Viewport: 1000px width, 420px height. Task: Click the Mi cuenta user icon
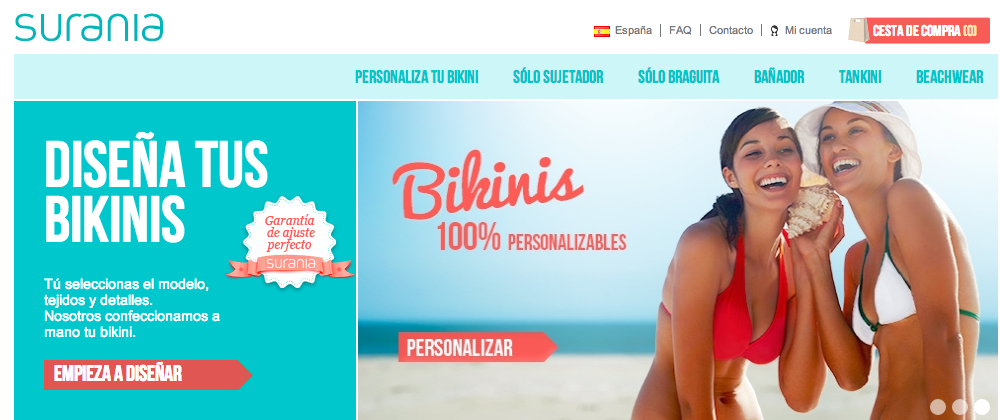774,31
